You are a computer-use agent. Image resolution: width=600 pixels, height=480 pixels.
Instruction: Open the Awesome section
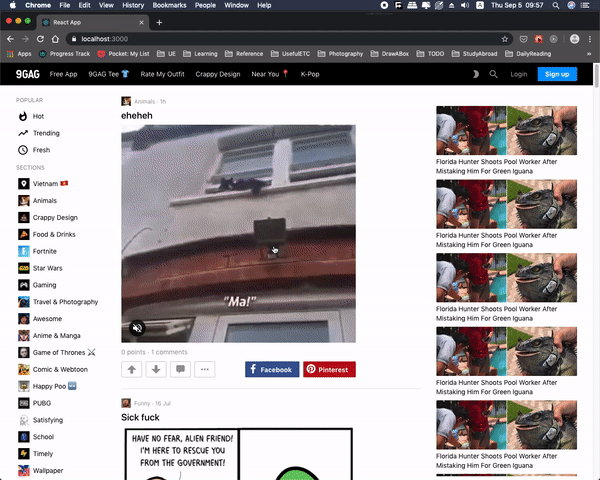click(x=40, y=318)
